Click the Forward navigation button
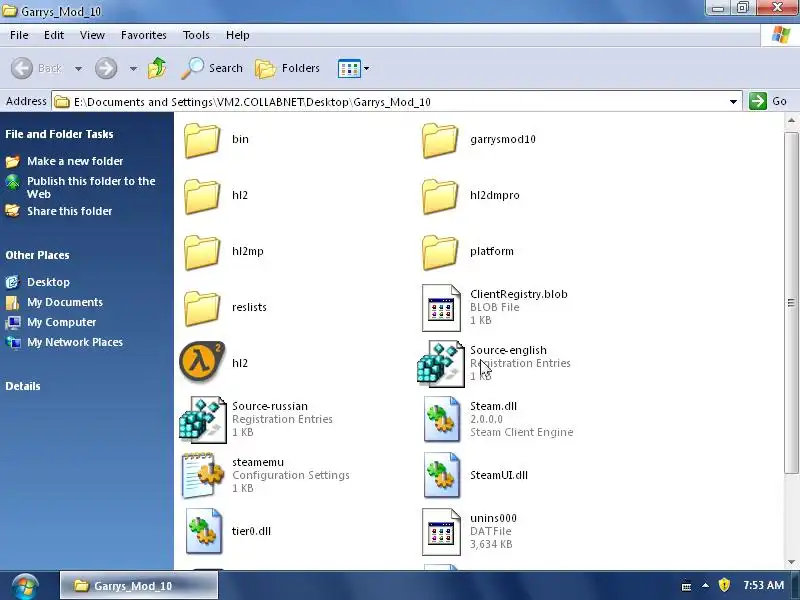 (x=106, y=68)
